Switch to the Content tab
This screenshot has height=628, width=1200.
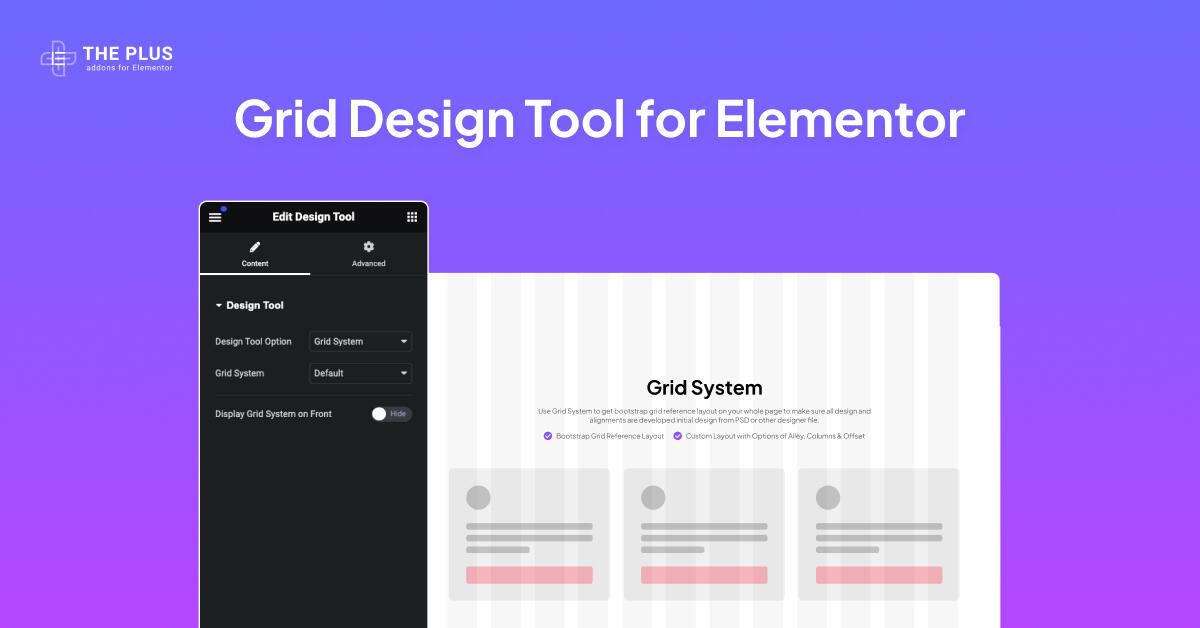click(x=255, y=254)
